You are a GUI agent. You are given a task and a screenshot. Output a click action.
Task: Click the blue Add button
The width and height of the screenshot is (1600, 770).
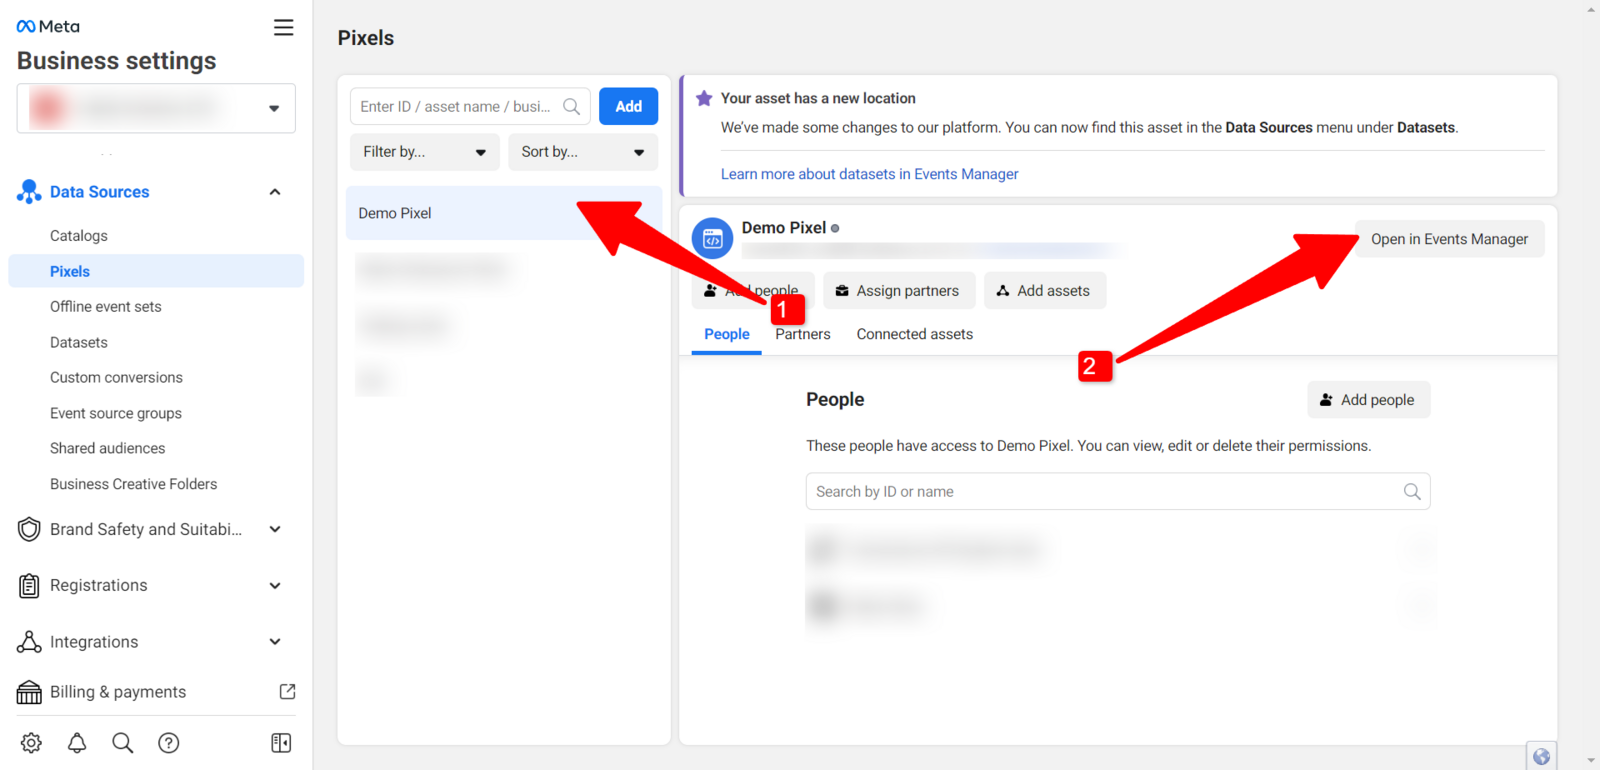(x=628, y=107)
